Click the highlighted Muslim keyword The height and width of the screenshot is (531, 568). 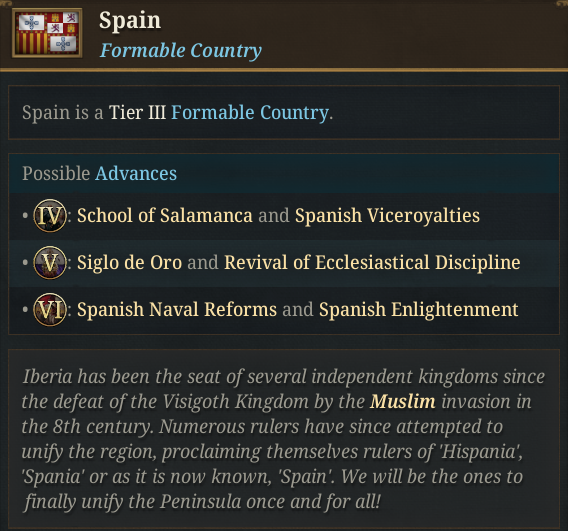point(402,402)
